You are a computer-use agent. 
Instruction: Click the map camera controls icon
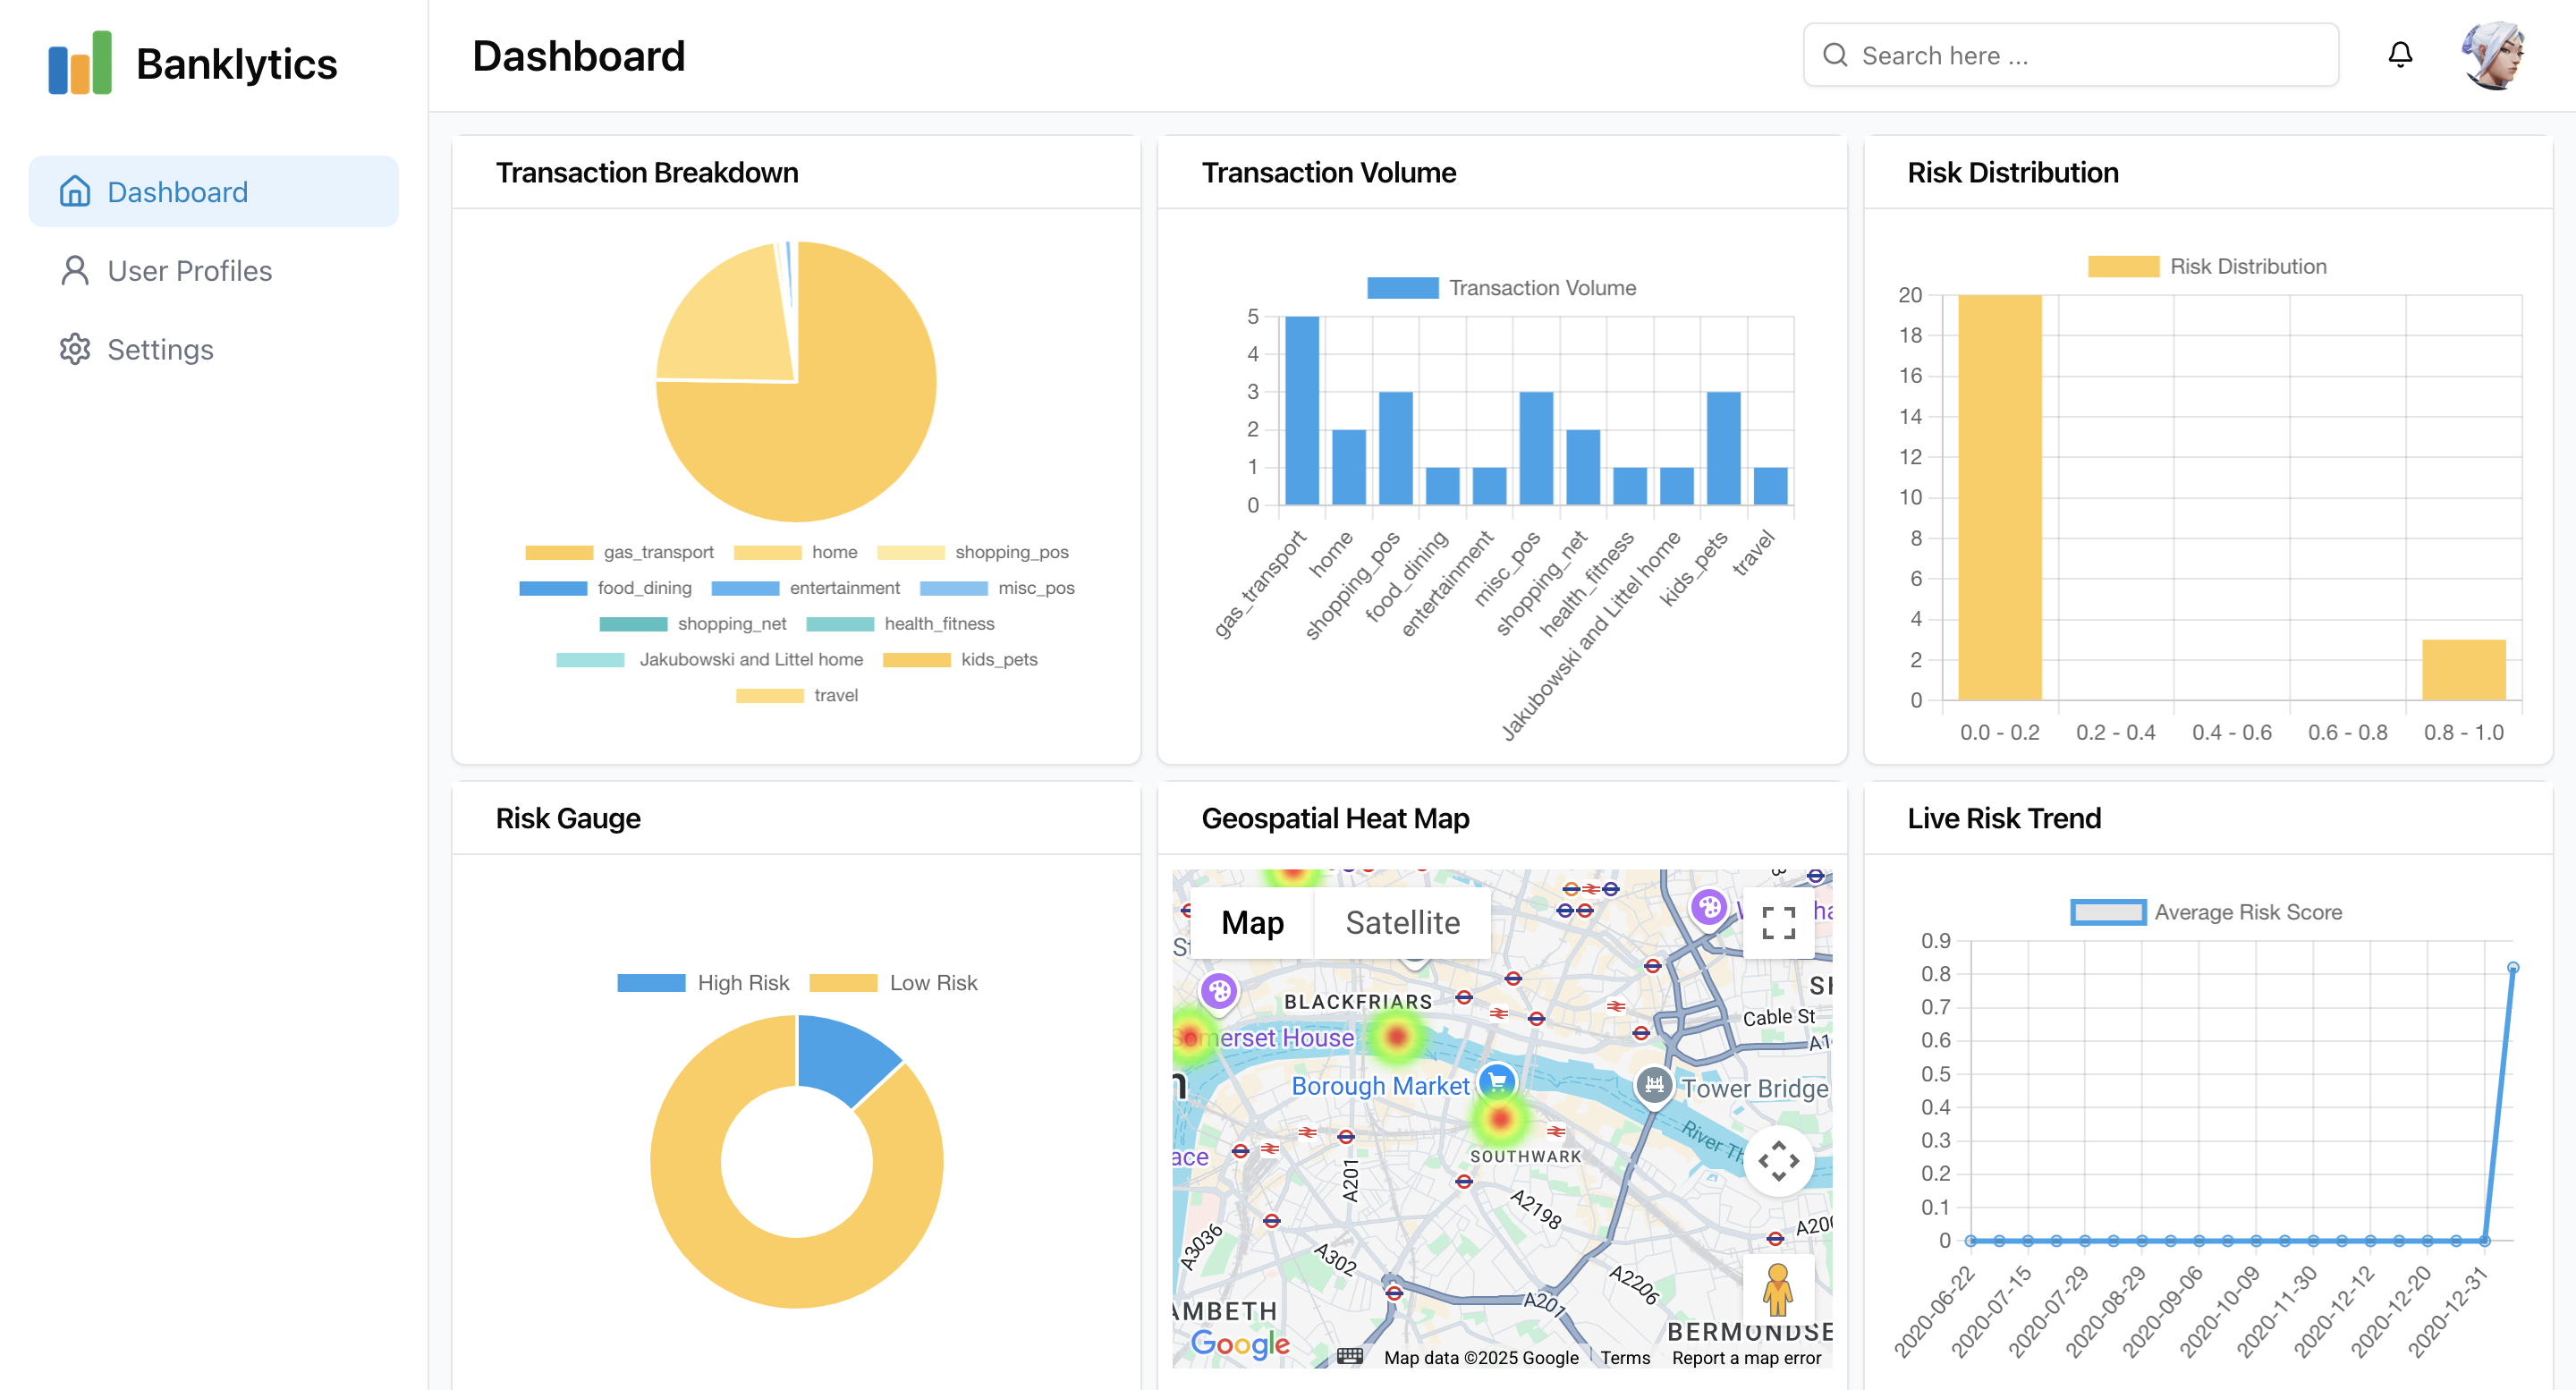(1778, 1161)
